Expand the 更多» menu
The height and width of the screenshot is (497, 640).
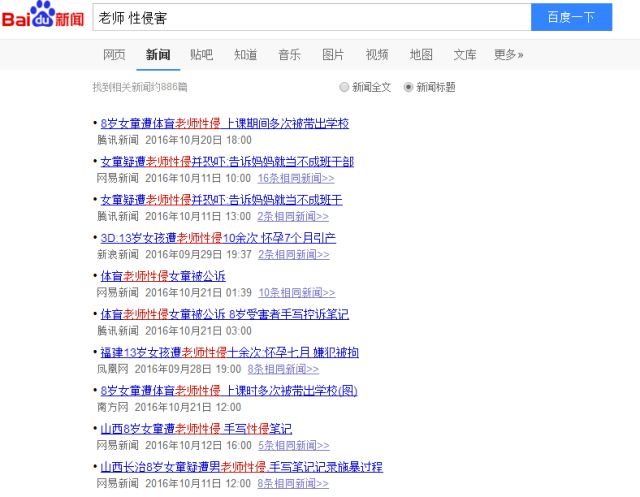509,55
